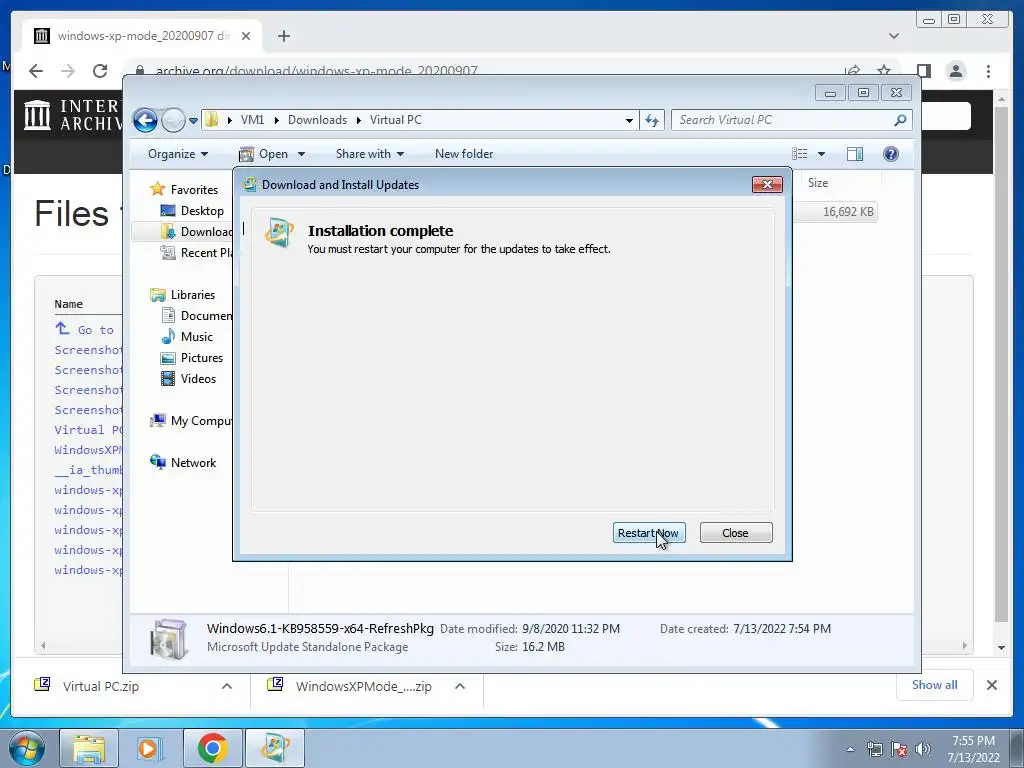Select Recent Places in Favorites
1024x768 pixels.
coord(197,253)
